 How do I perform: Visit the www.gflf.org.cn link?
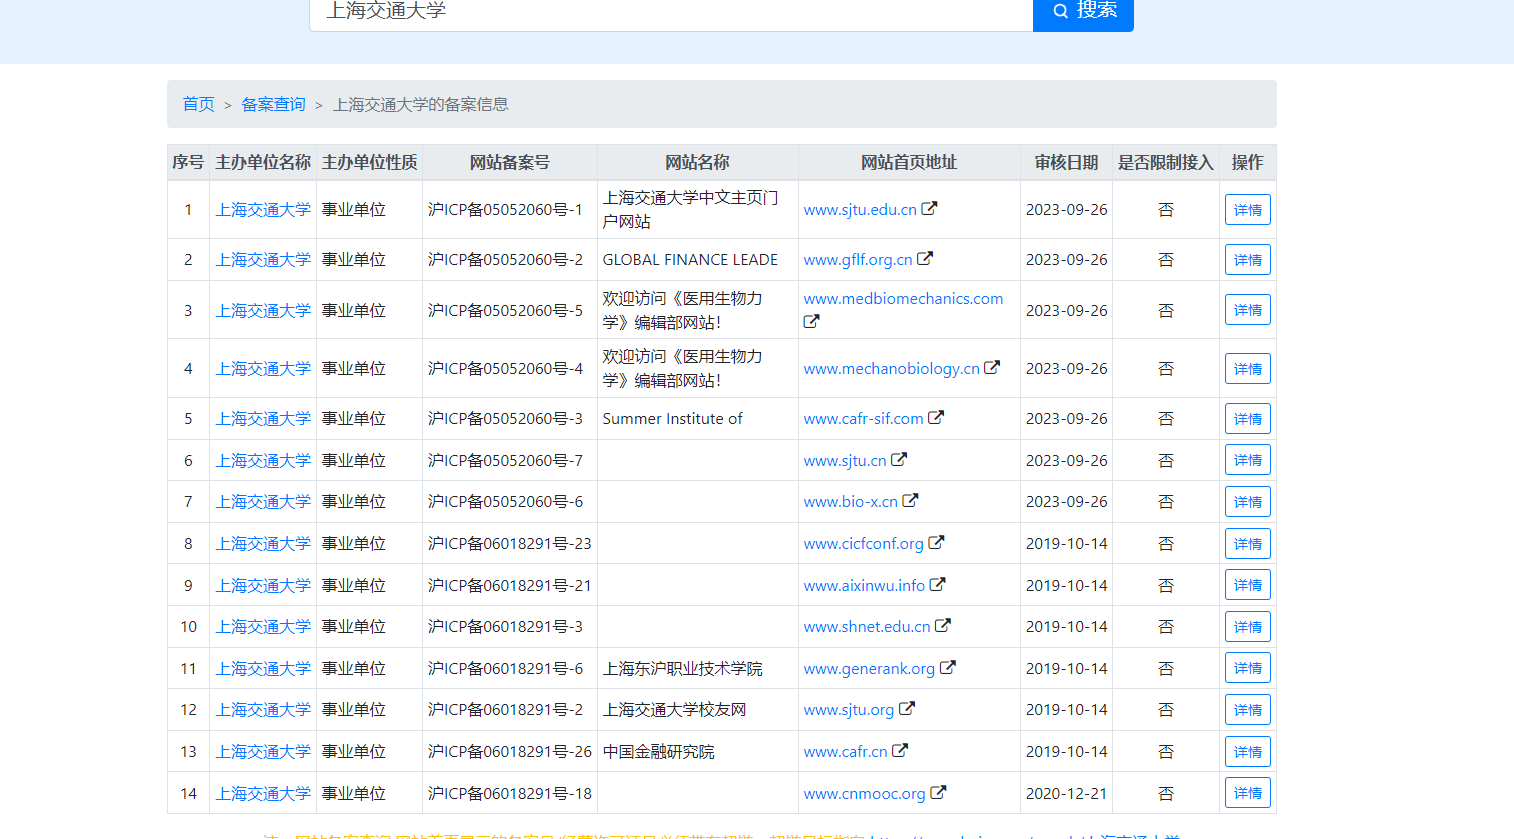858,260
